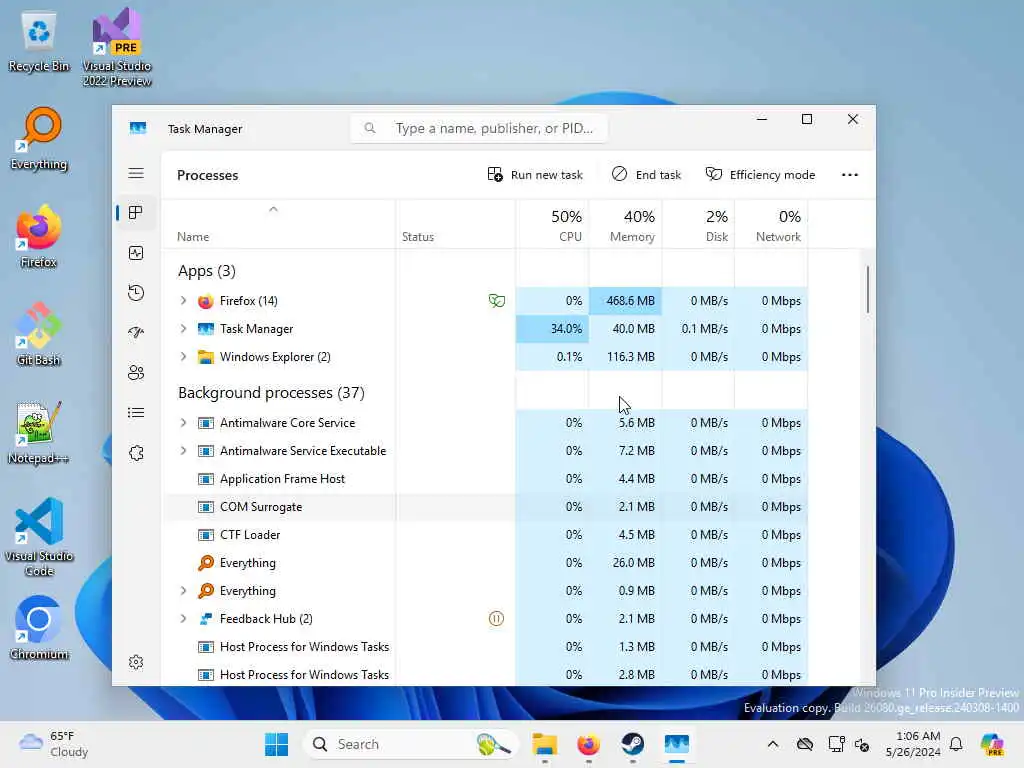The height and width of the screenshot is (768, 1024).
Task: Select Visual Studio 2022 Preview desktop icon
Action: pyautogui.click(x=117, y=47)
